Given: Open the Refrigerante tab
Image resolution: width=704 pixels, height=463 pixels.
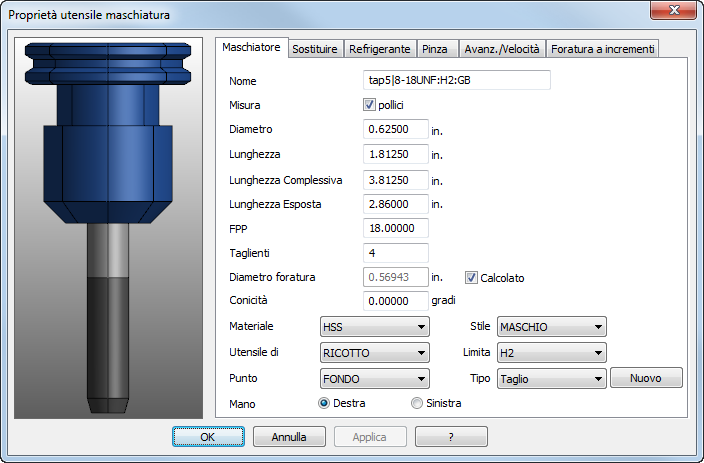Looking at the screenshot, I should click(x=380, y=49).
